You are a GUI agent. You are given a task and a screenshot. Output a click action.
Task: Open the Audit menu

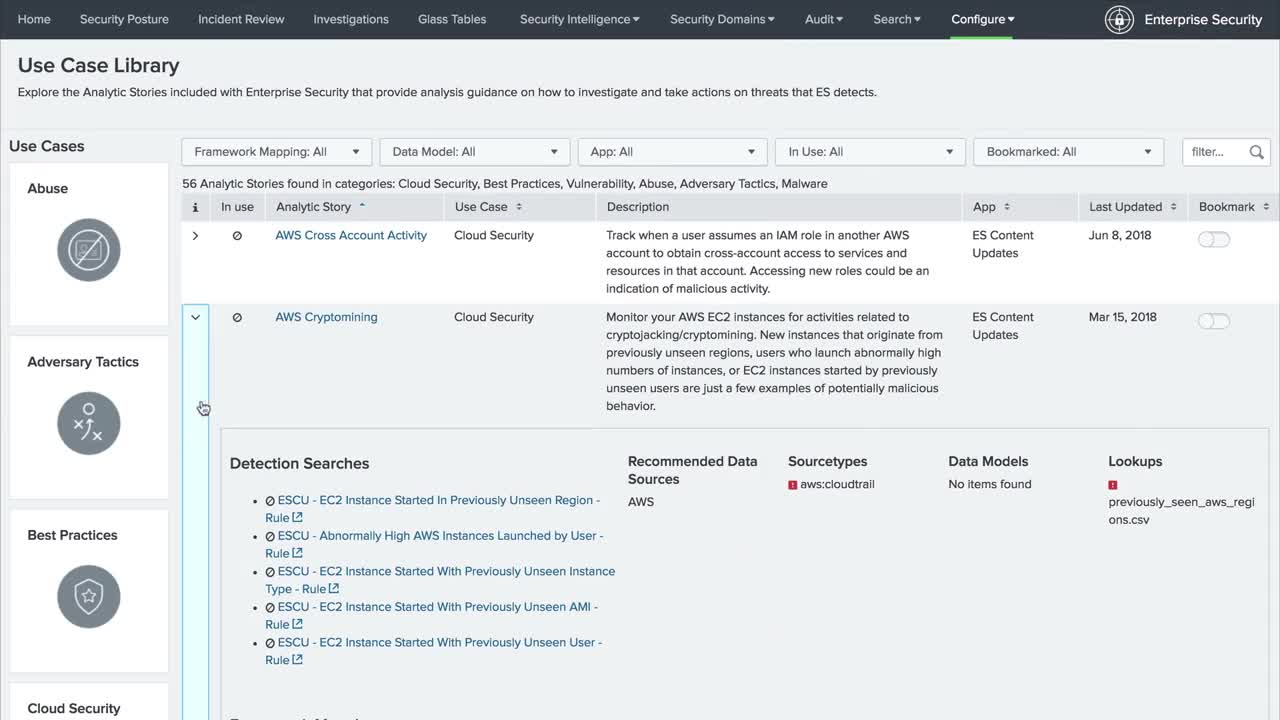(x=824, y=19)
